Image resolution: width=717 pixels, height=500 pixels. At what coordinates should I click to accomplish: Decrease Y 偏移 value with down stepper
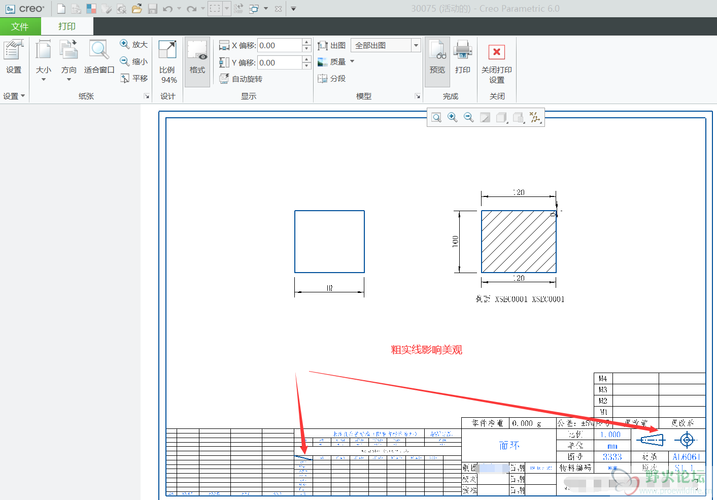coord(307,65)
